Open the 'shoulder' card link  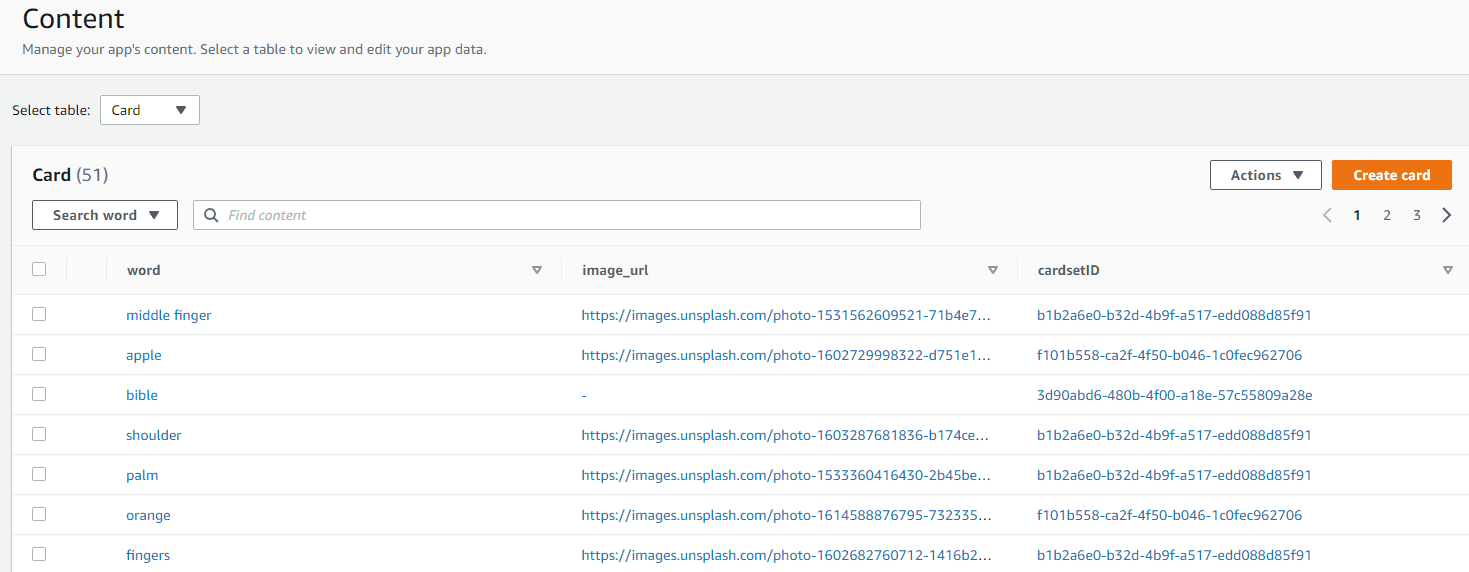[x=153, y=435]
